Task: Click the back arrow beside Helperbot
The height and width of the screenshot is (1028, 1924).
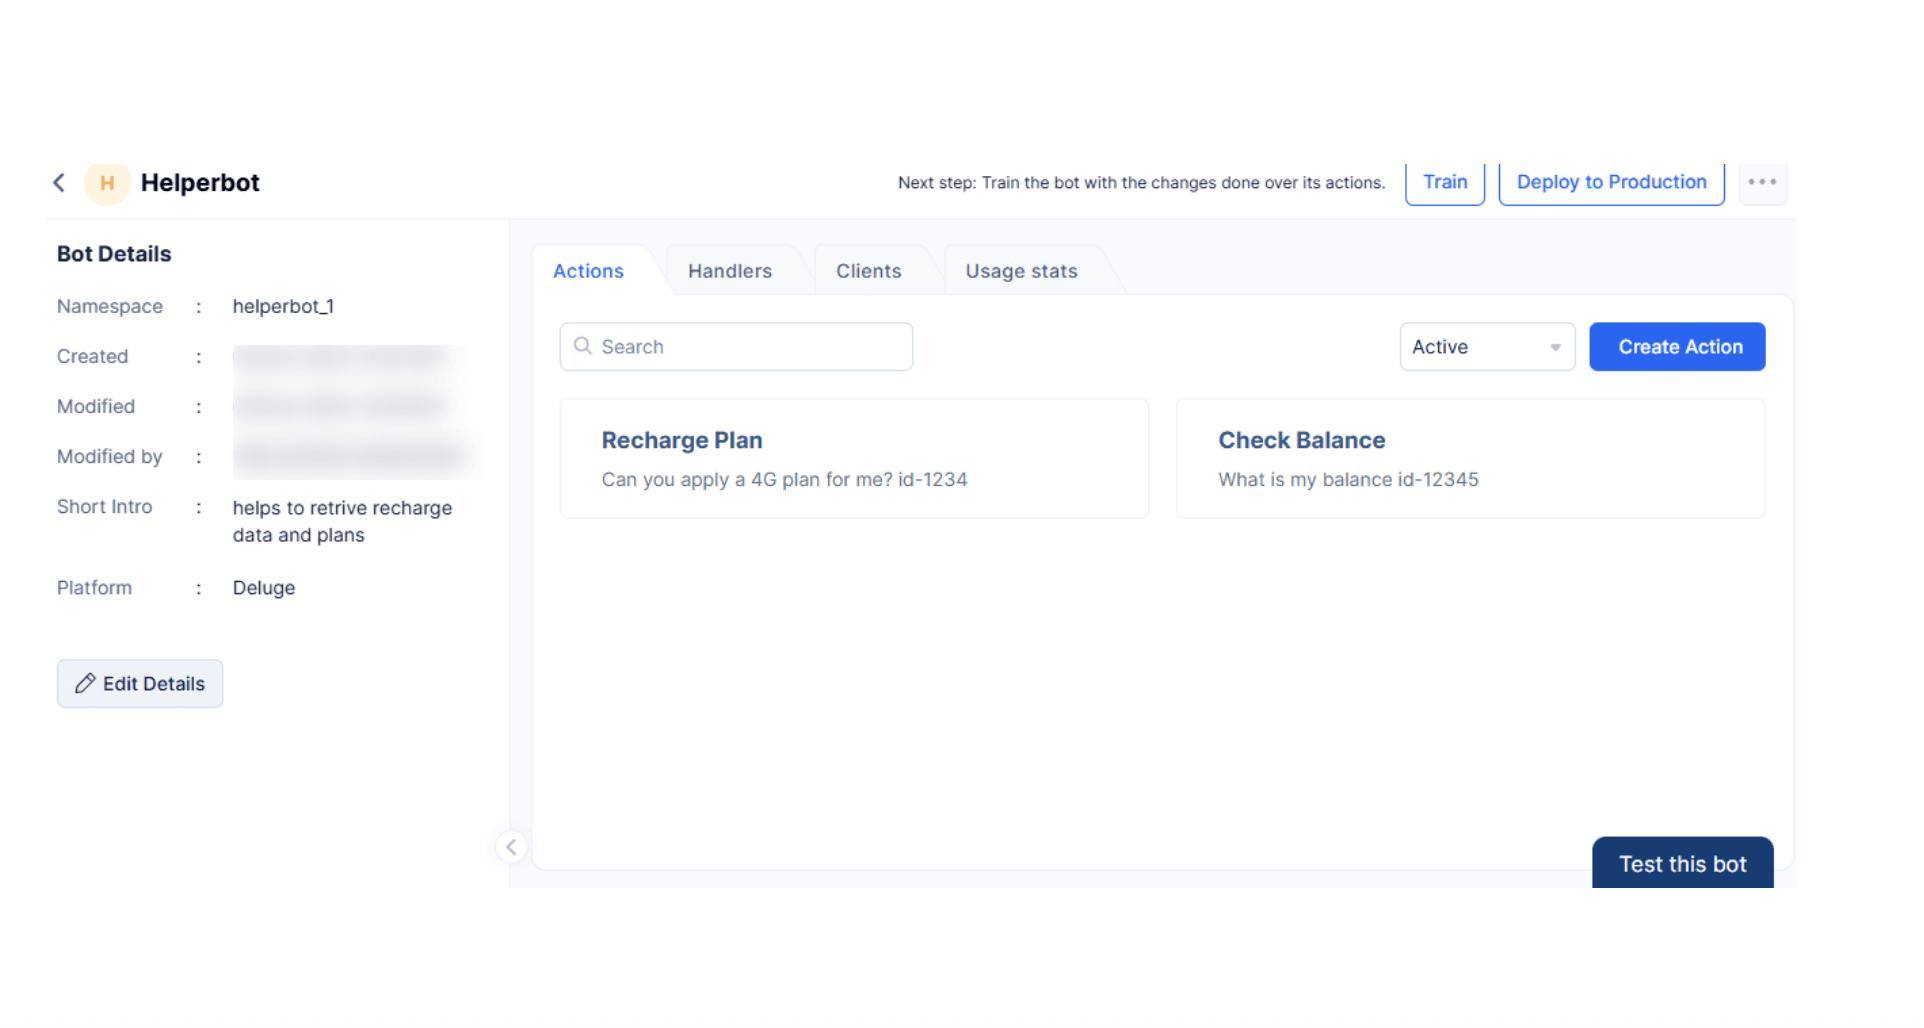Action: pos(59,182)
